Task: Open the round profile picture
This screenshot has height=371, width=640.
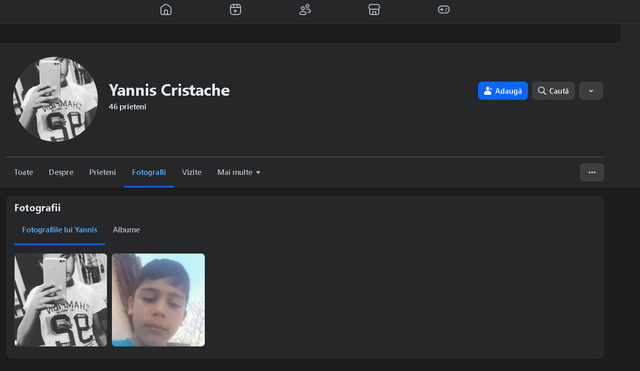Action: pos(56,99)
